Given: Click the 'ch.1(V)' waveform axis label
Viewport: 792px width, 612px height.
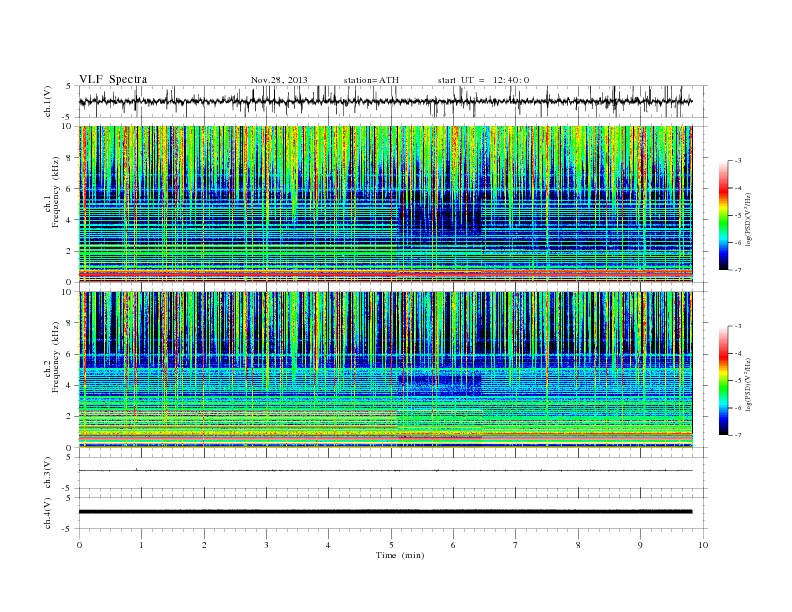Looking at the screenshot, I should pyautogui.click(x=48, y=101).
